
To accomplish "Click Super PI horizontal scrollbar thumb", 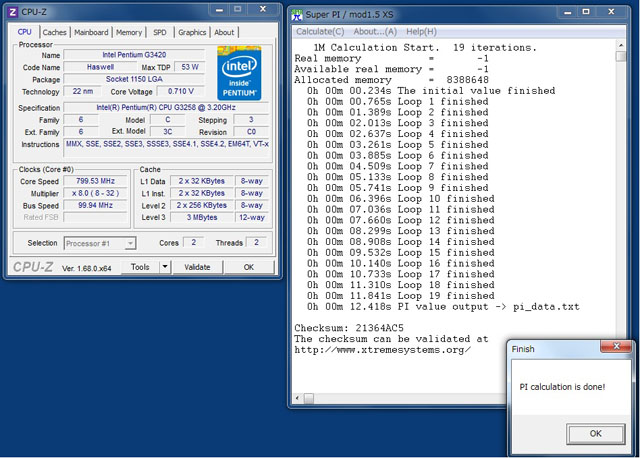I will (x=309, y=398).
